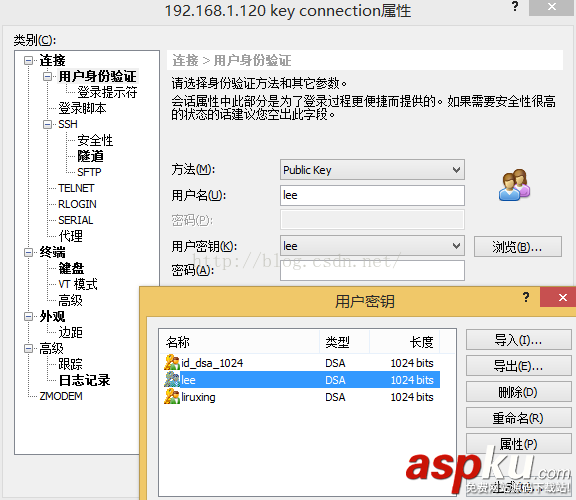The image size is (576, 500).
Task: Click the lee key icon in list
Action: tap(172, 380)
